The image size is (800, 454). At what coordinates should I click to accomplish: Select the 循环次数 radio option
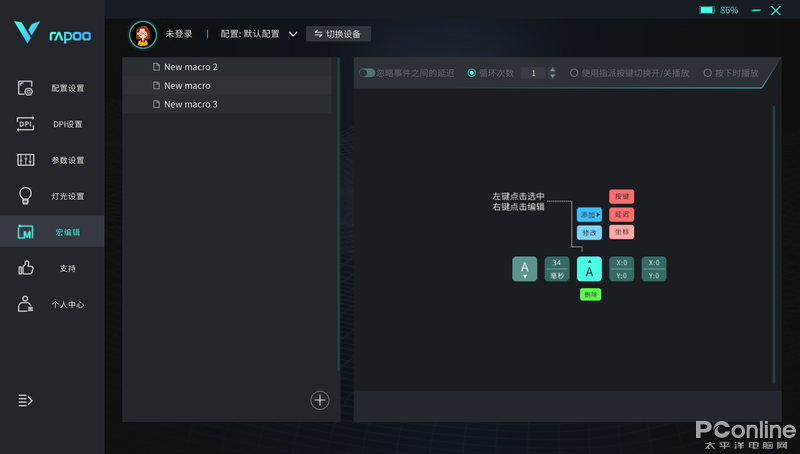point(472,73)
